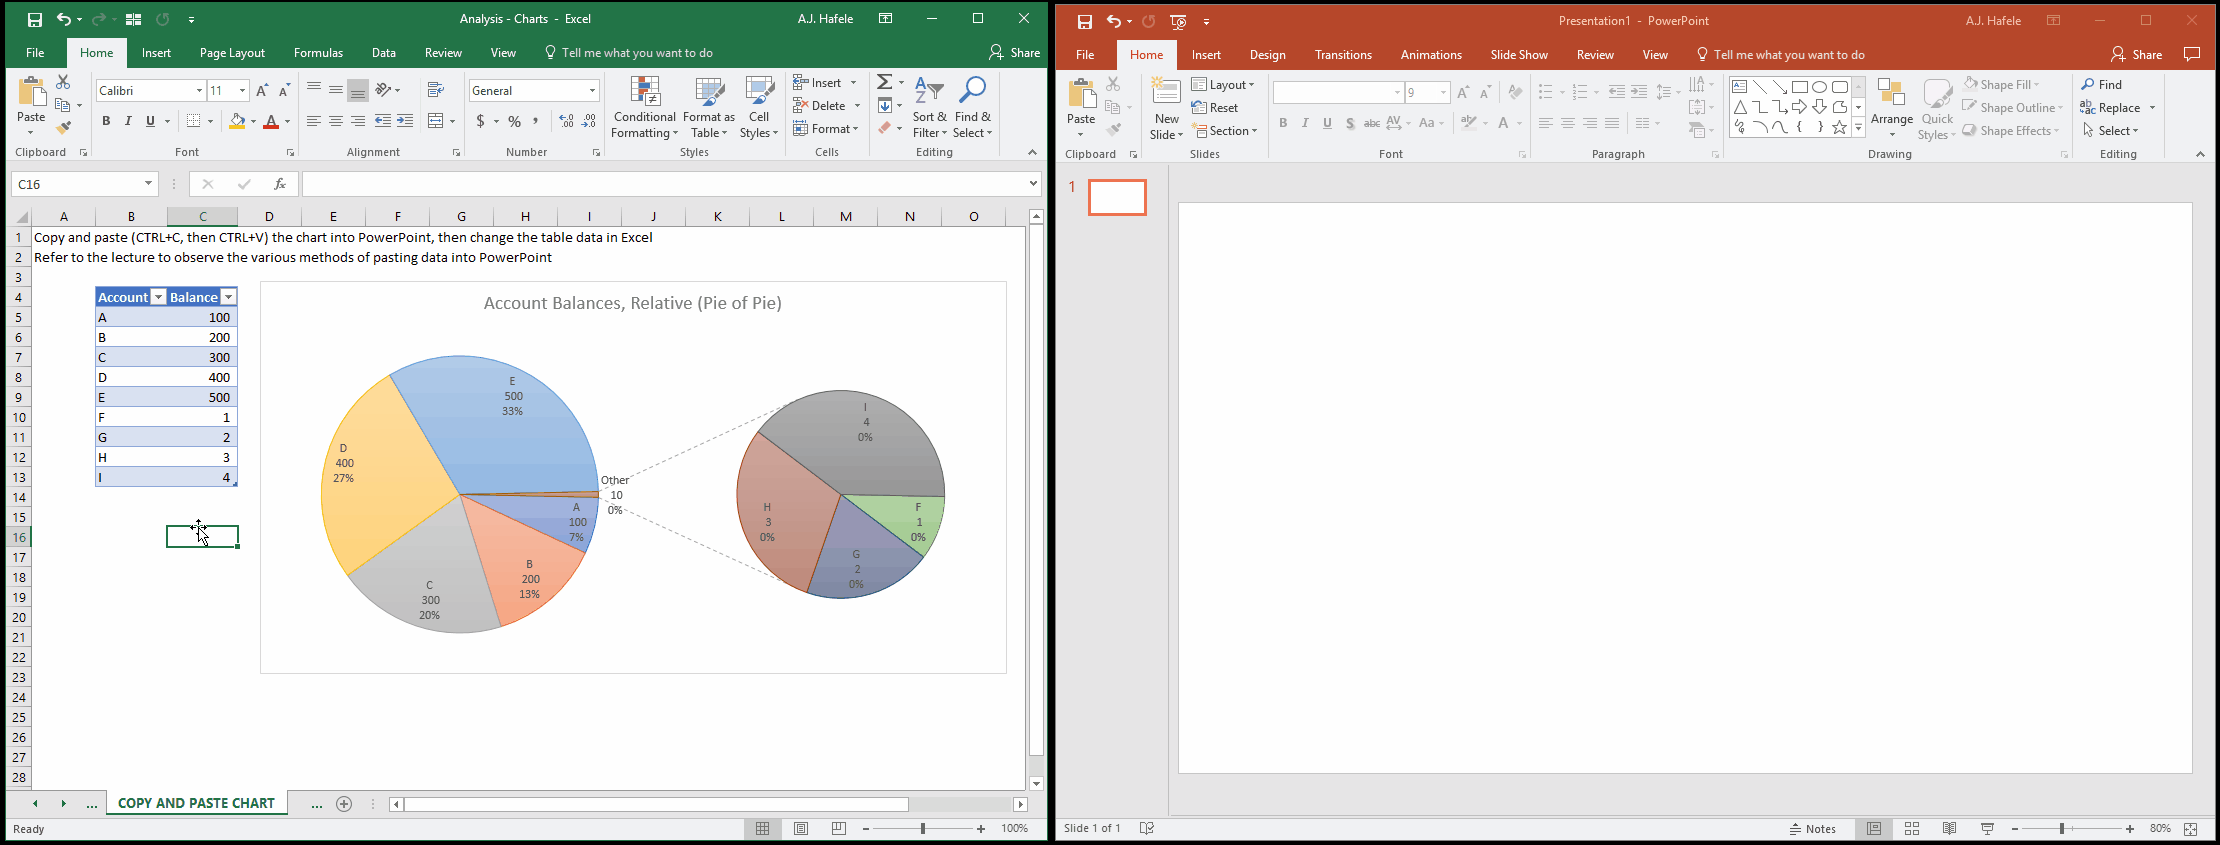This screenshot has height=845, width=2220.
Task: Click Excel Insert Function fx icon
Action: coord(280,184)
